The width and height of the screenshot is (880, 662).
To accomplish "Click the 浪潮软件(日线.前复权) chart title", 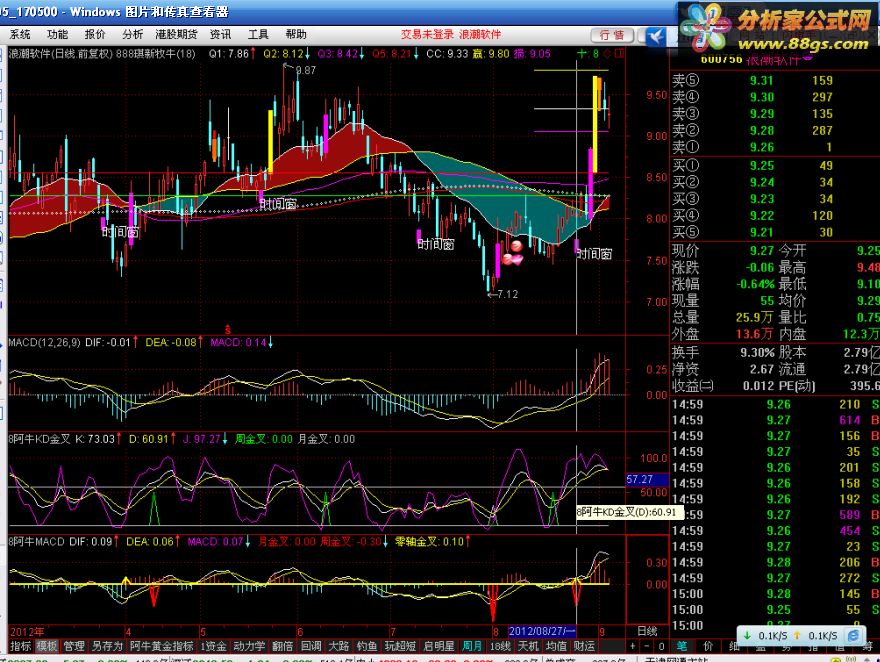I will [62, 54].
